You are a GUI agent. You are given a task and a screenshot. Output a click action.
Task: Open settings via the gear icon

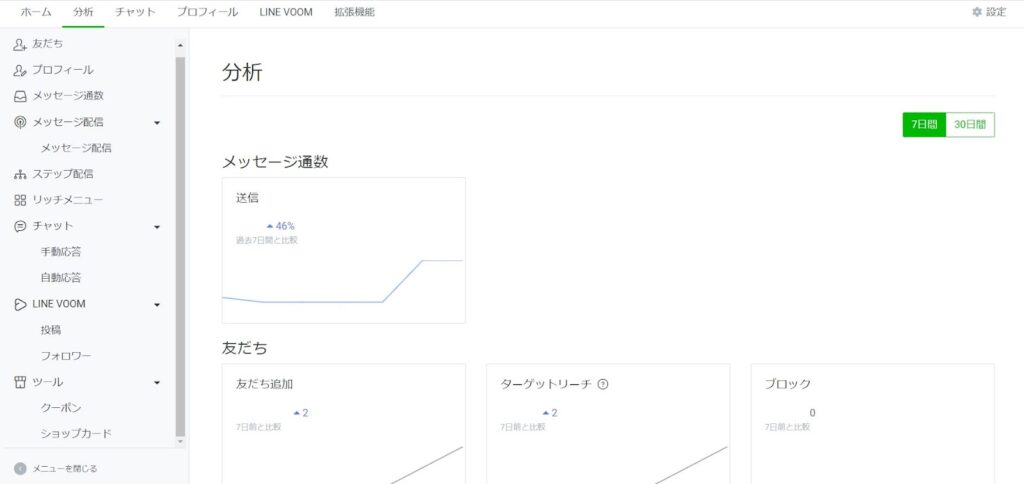click(977, 12)
